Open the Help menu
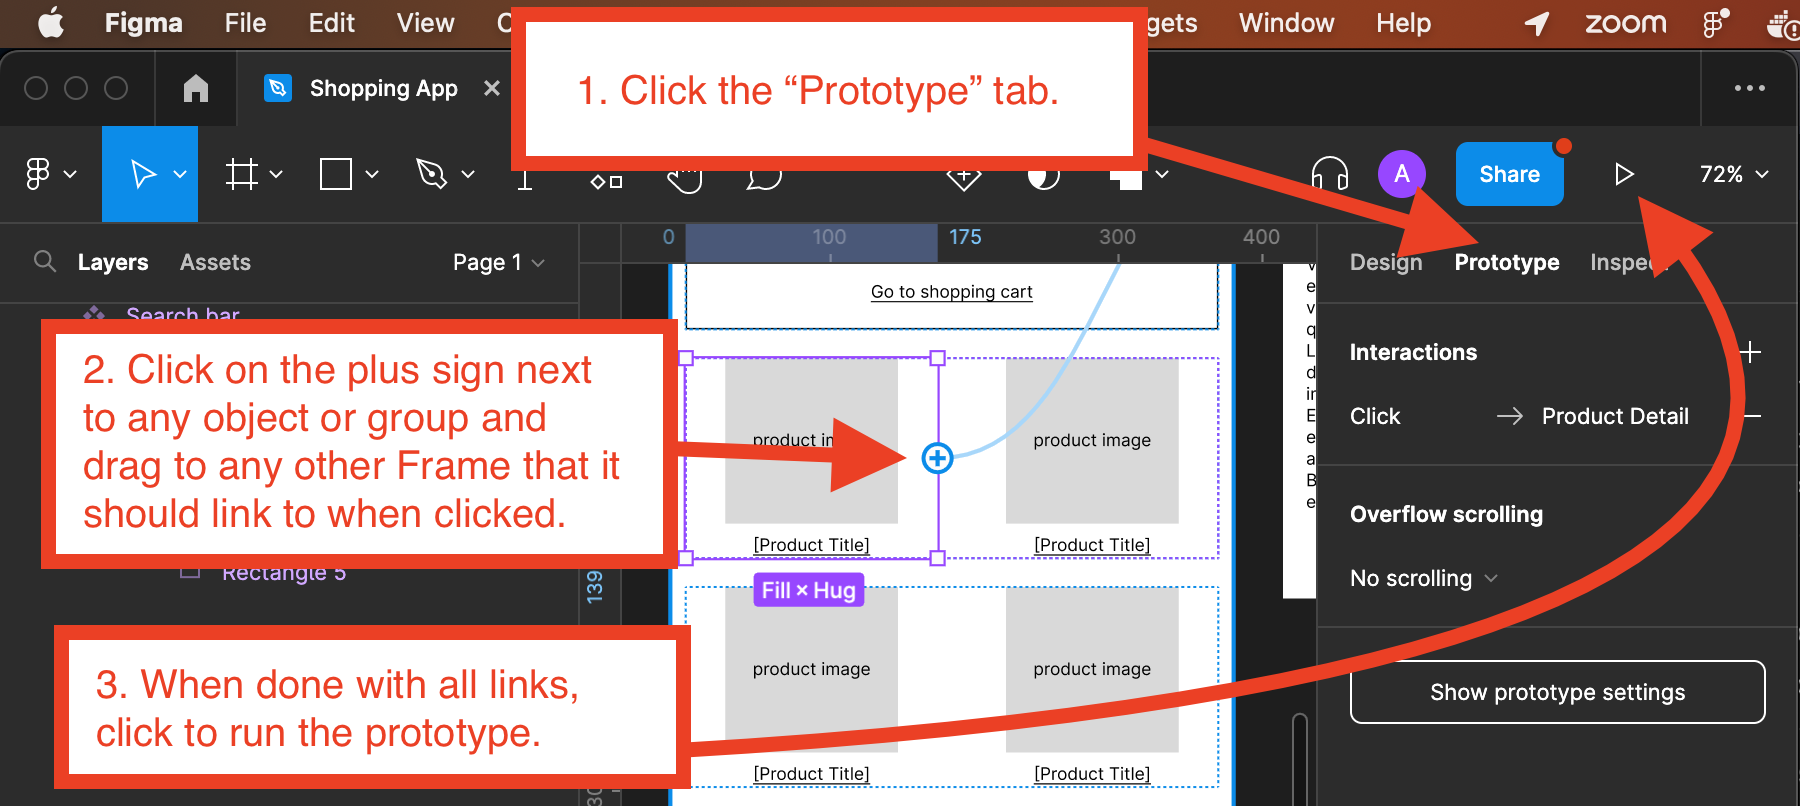The width and height of the screenshot is (1800, 806). click(x=1403, y=23)
